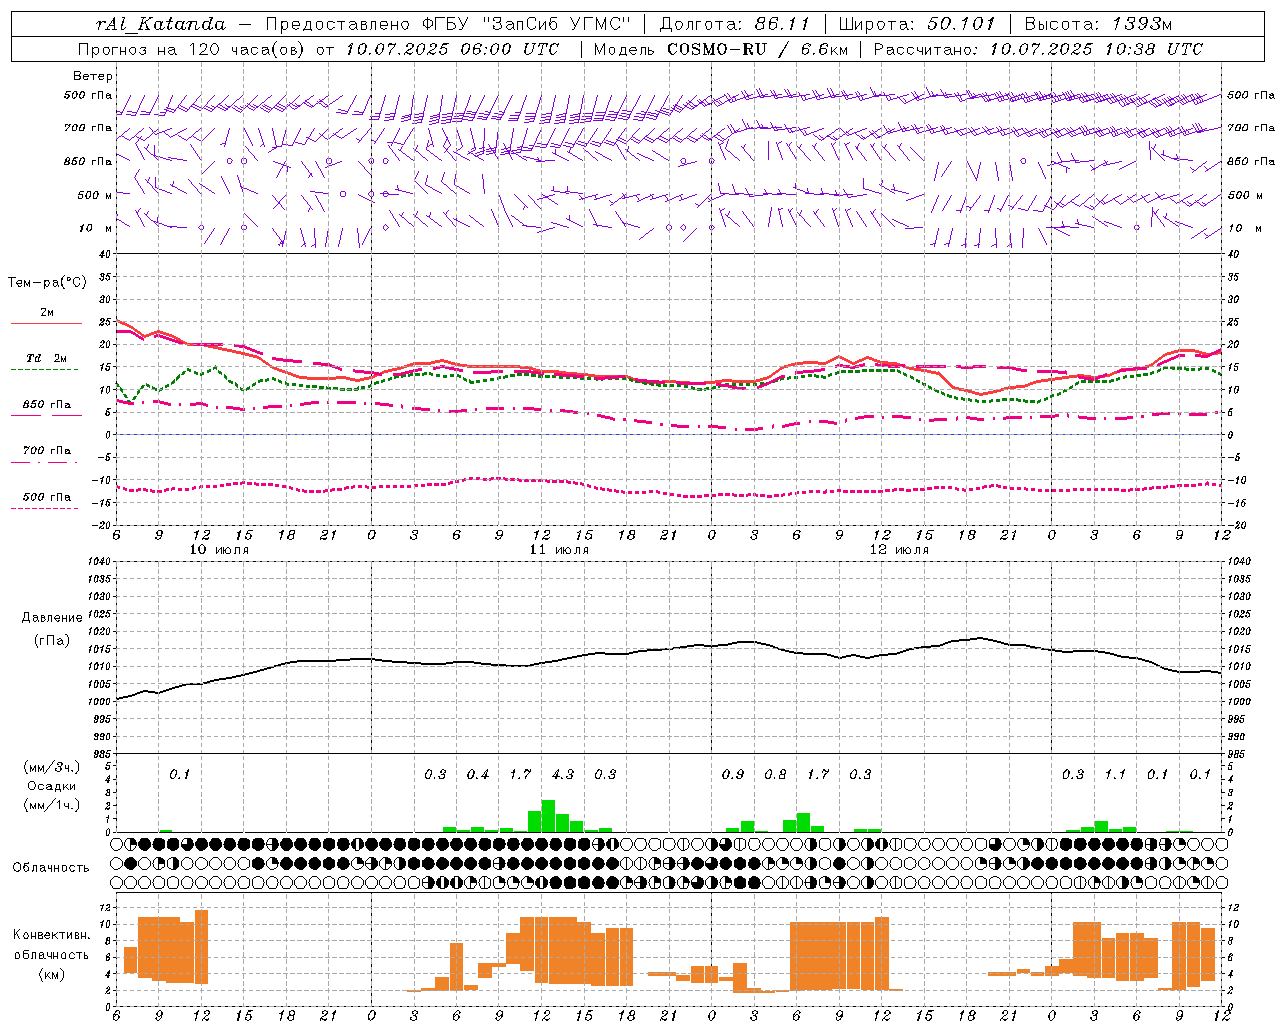Click the (мм/3ч.) unit label

pos(52,767)
